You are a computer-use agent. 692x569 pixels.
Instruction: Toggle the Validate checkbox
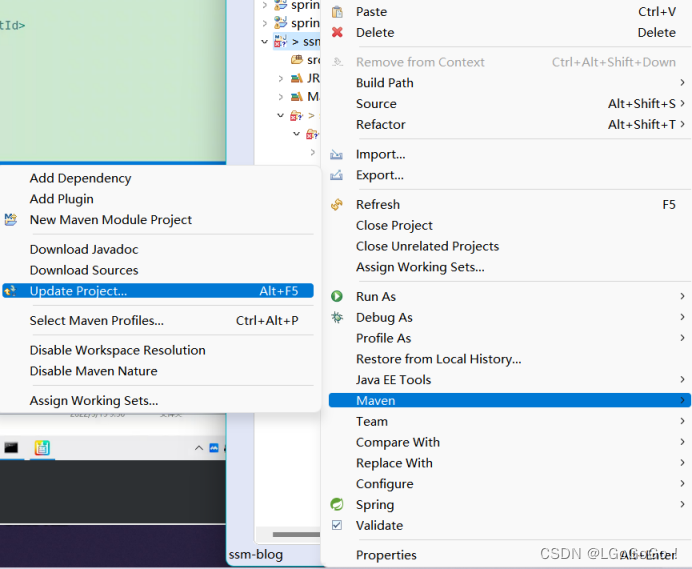[x=337, y=525]
